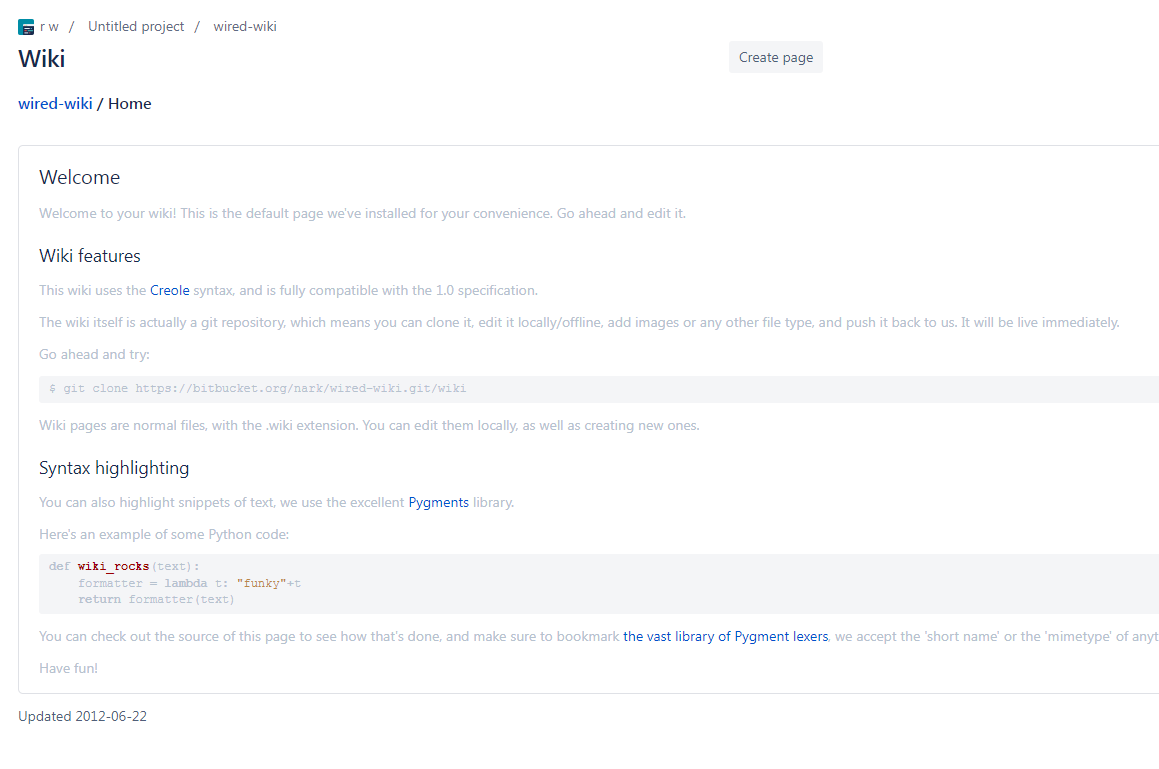Open 'the vast library of Pygment lexers' link
This screenshot has height=769, width=1159.
pos(725,636)
